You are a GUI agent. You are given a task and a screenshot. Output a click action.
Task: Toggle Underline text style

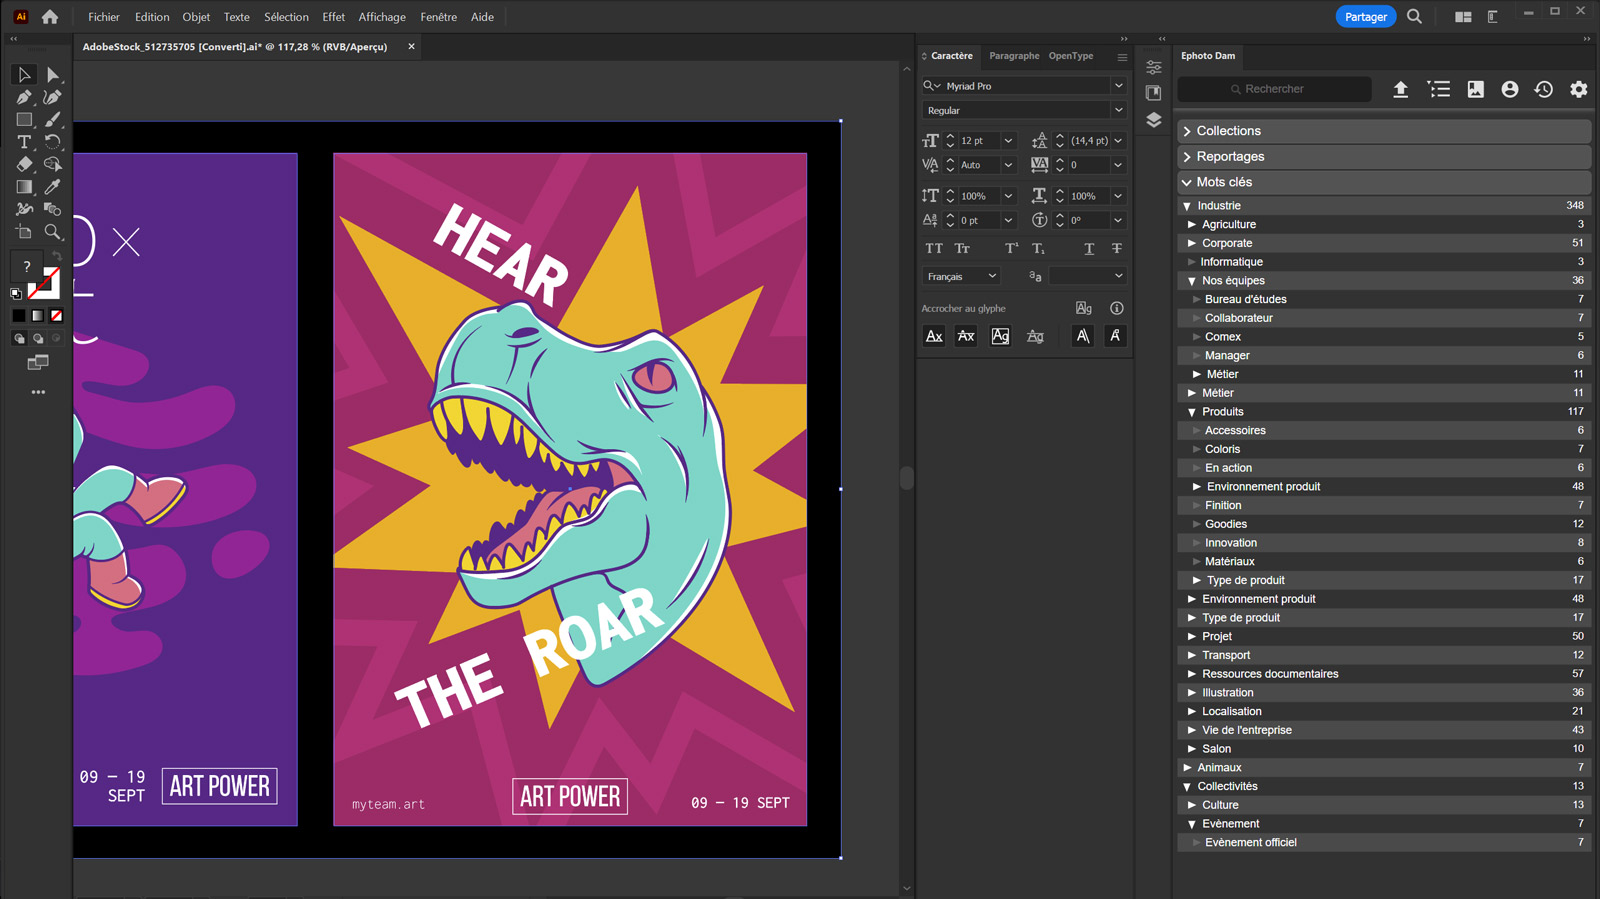point(1089,248)
